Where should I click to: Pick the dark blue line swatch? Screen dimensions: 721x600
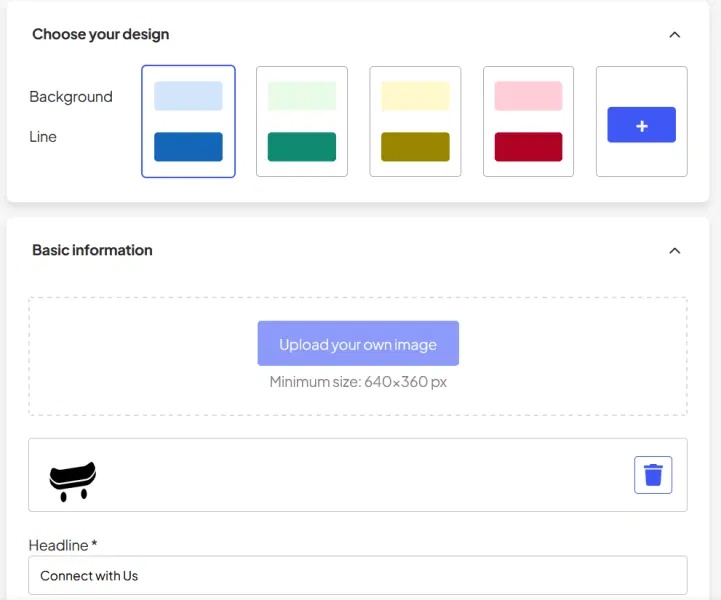click(x=188, y=146)
